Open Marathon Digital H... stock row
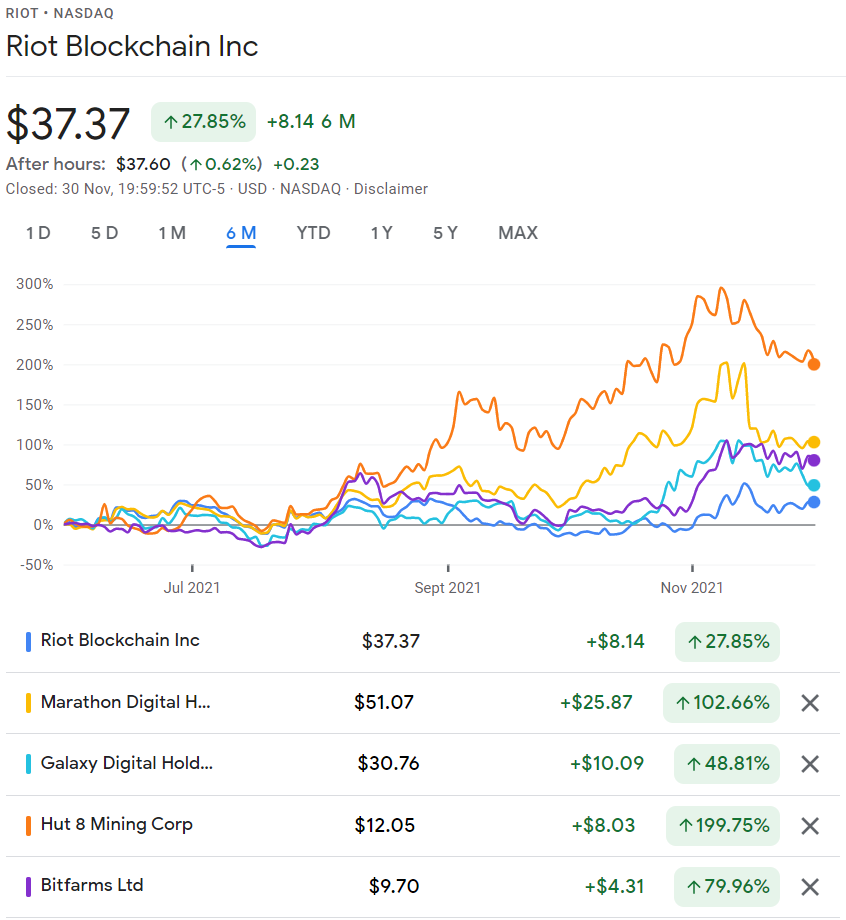 pos(422,703)
